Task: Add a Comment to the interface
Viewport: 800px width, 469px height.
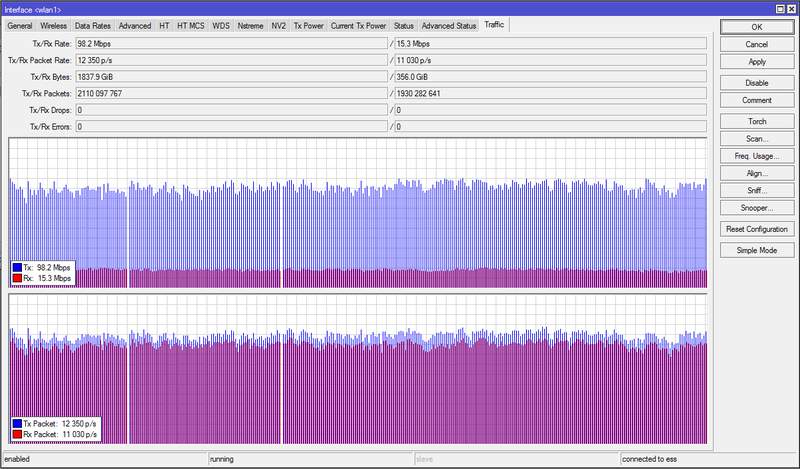Action: click(x=757, y=100)
